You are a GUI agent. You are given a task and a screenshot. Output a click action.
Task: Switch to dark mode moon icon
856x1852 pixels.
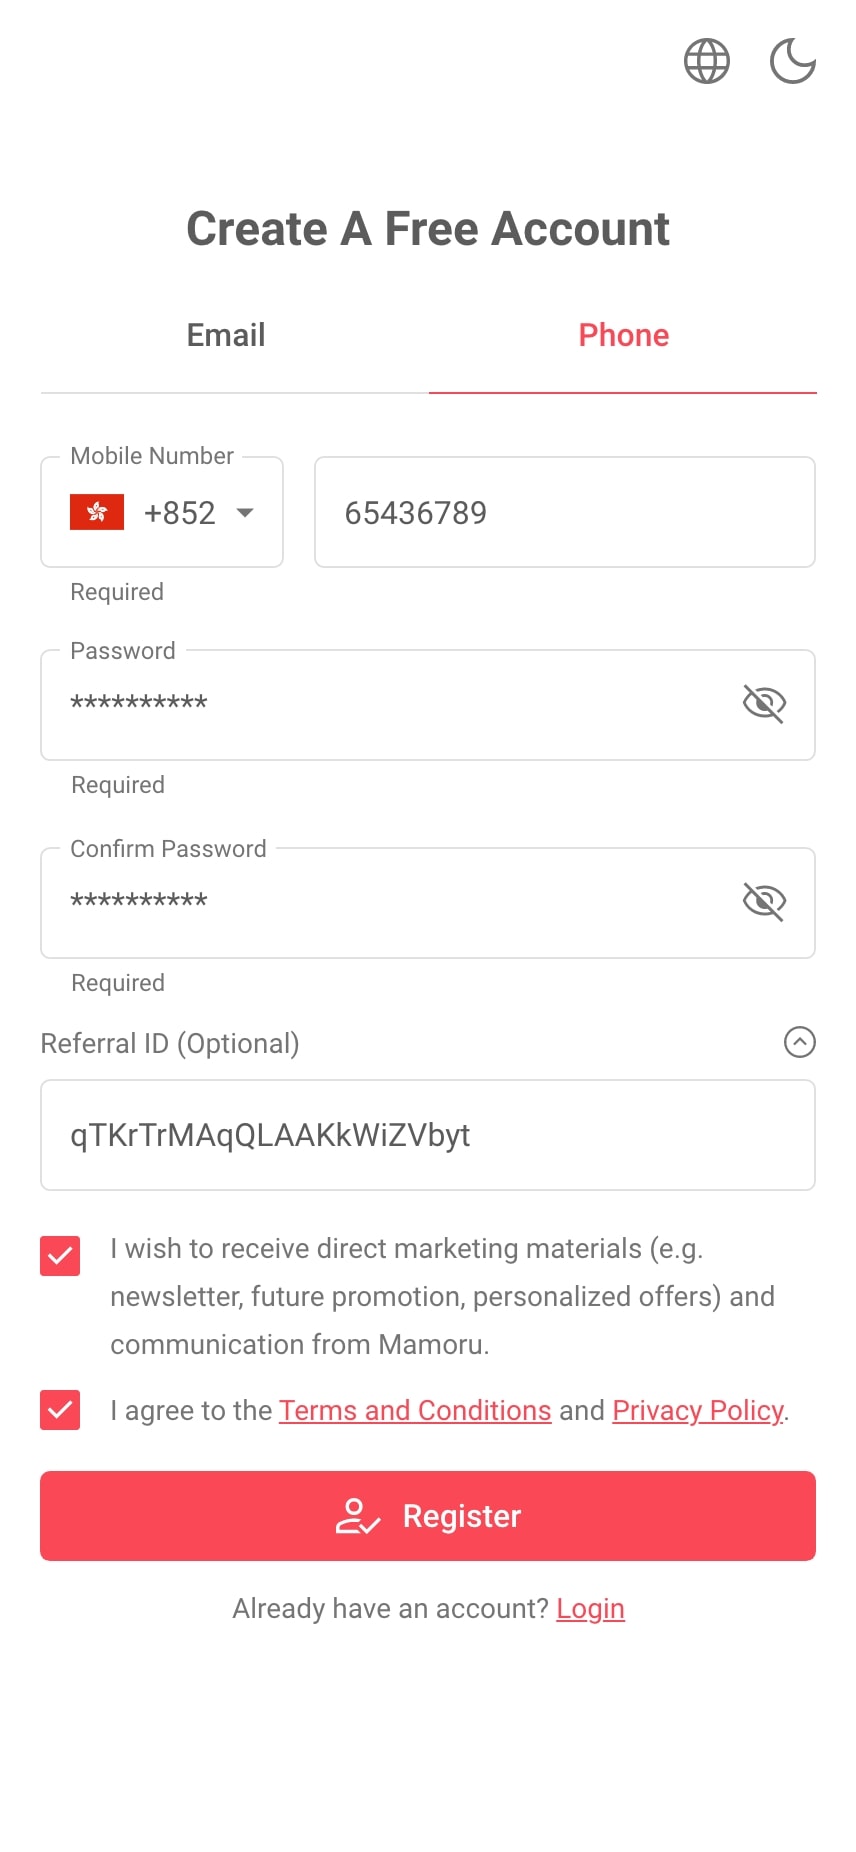click(x=792, y=61)
